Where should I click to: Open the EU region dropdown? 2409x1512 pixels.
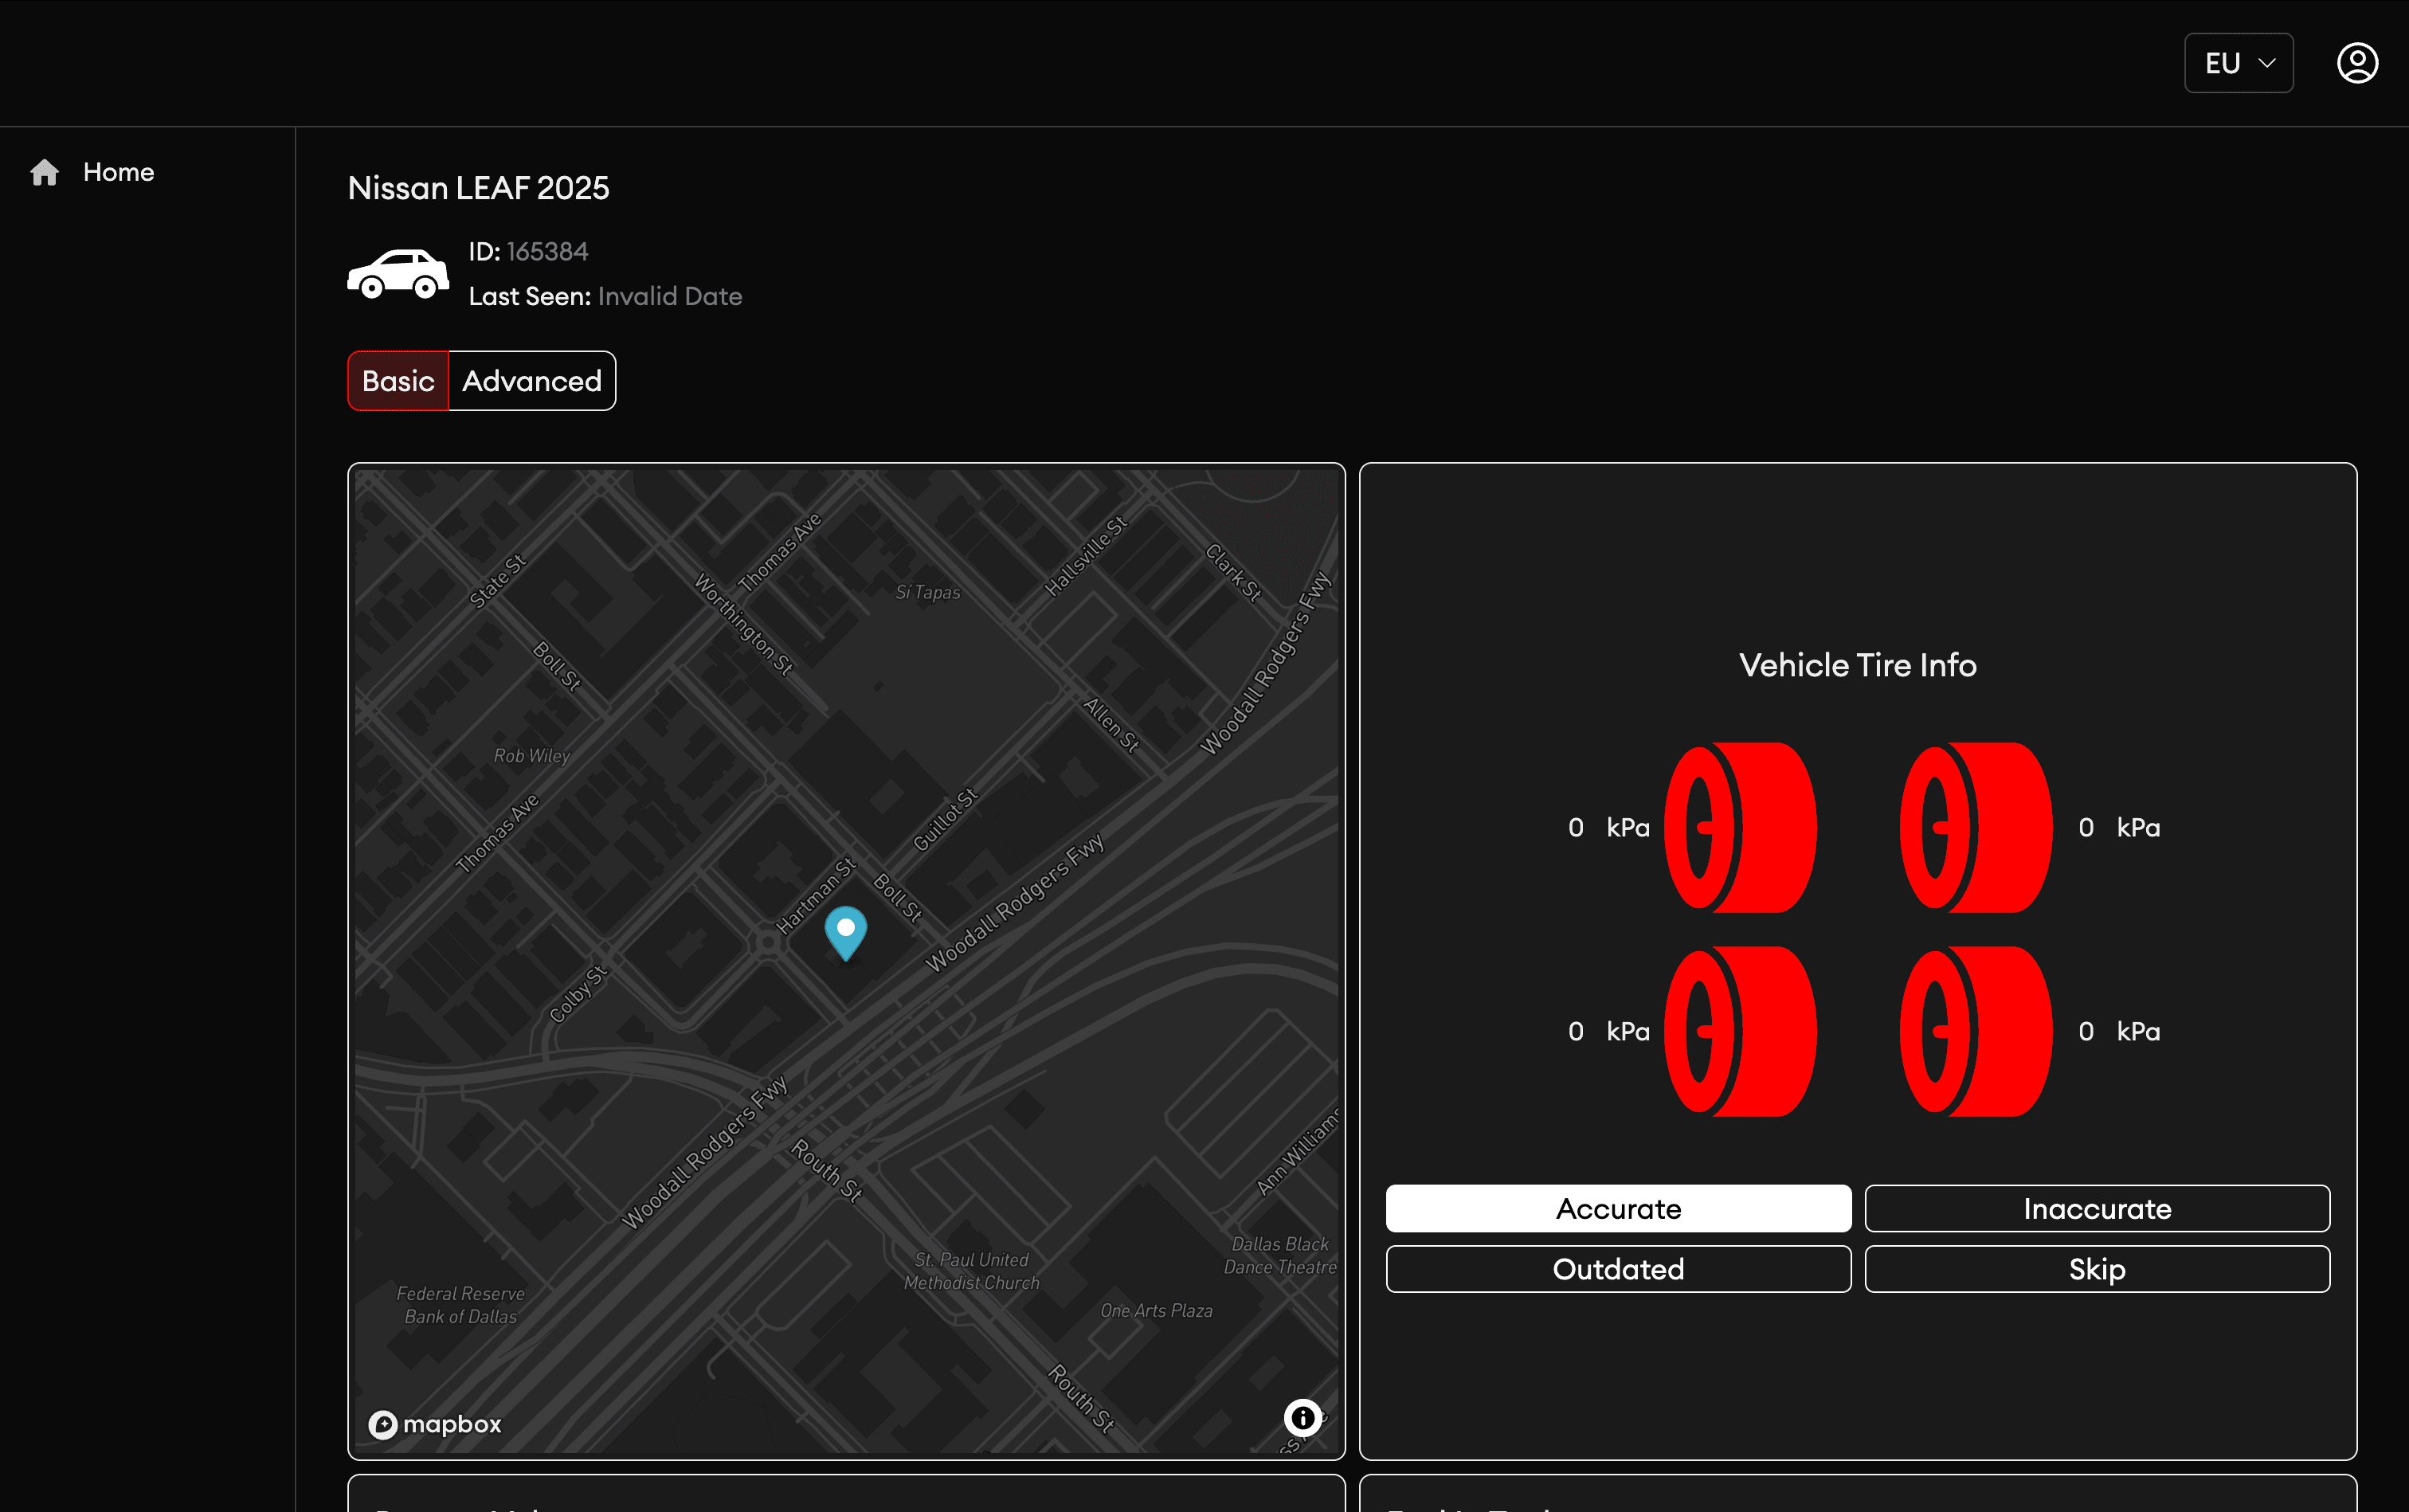coord(2238,63)
